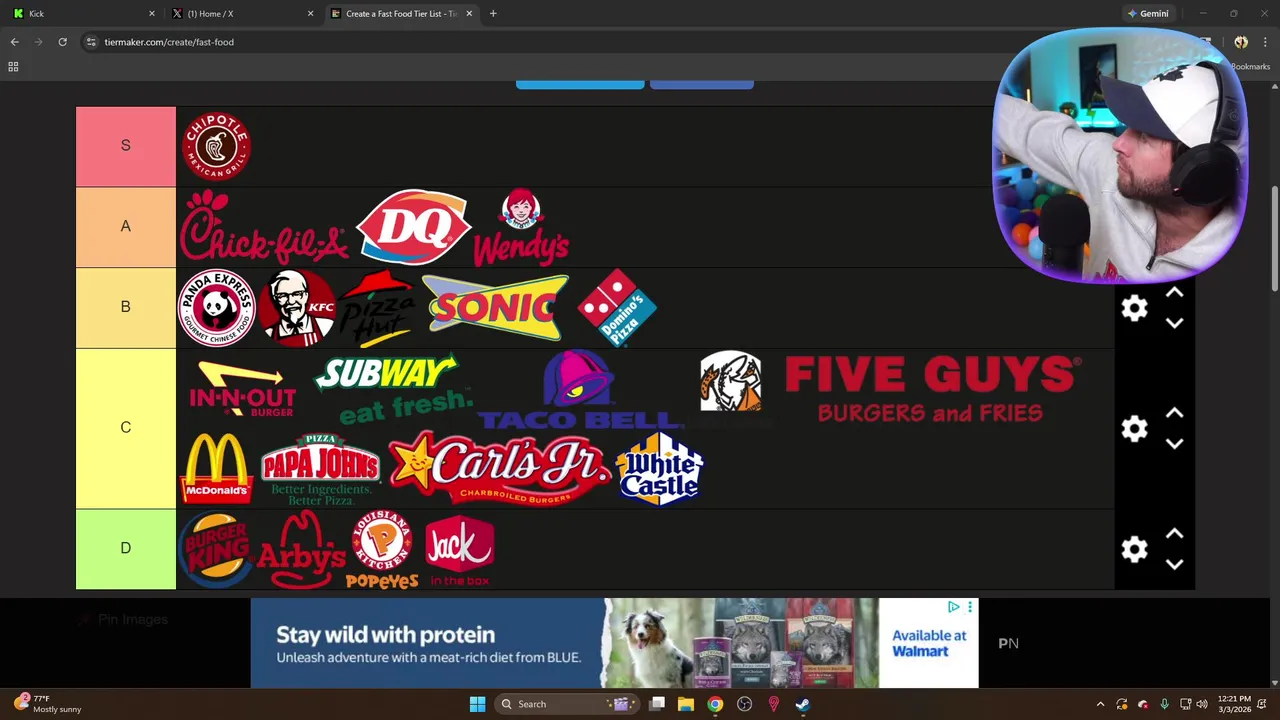Open site information icon in address bar

pos(91,42)
